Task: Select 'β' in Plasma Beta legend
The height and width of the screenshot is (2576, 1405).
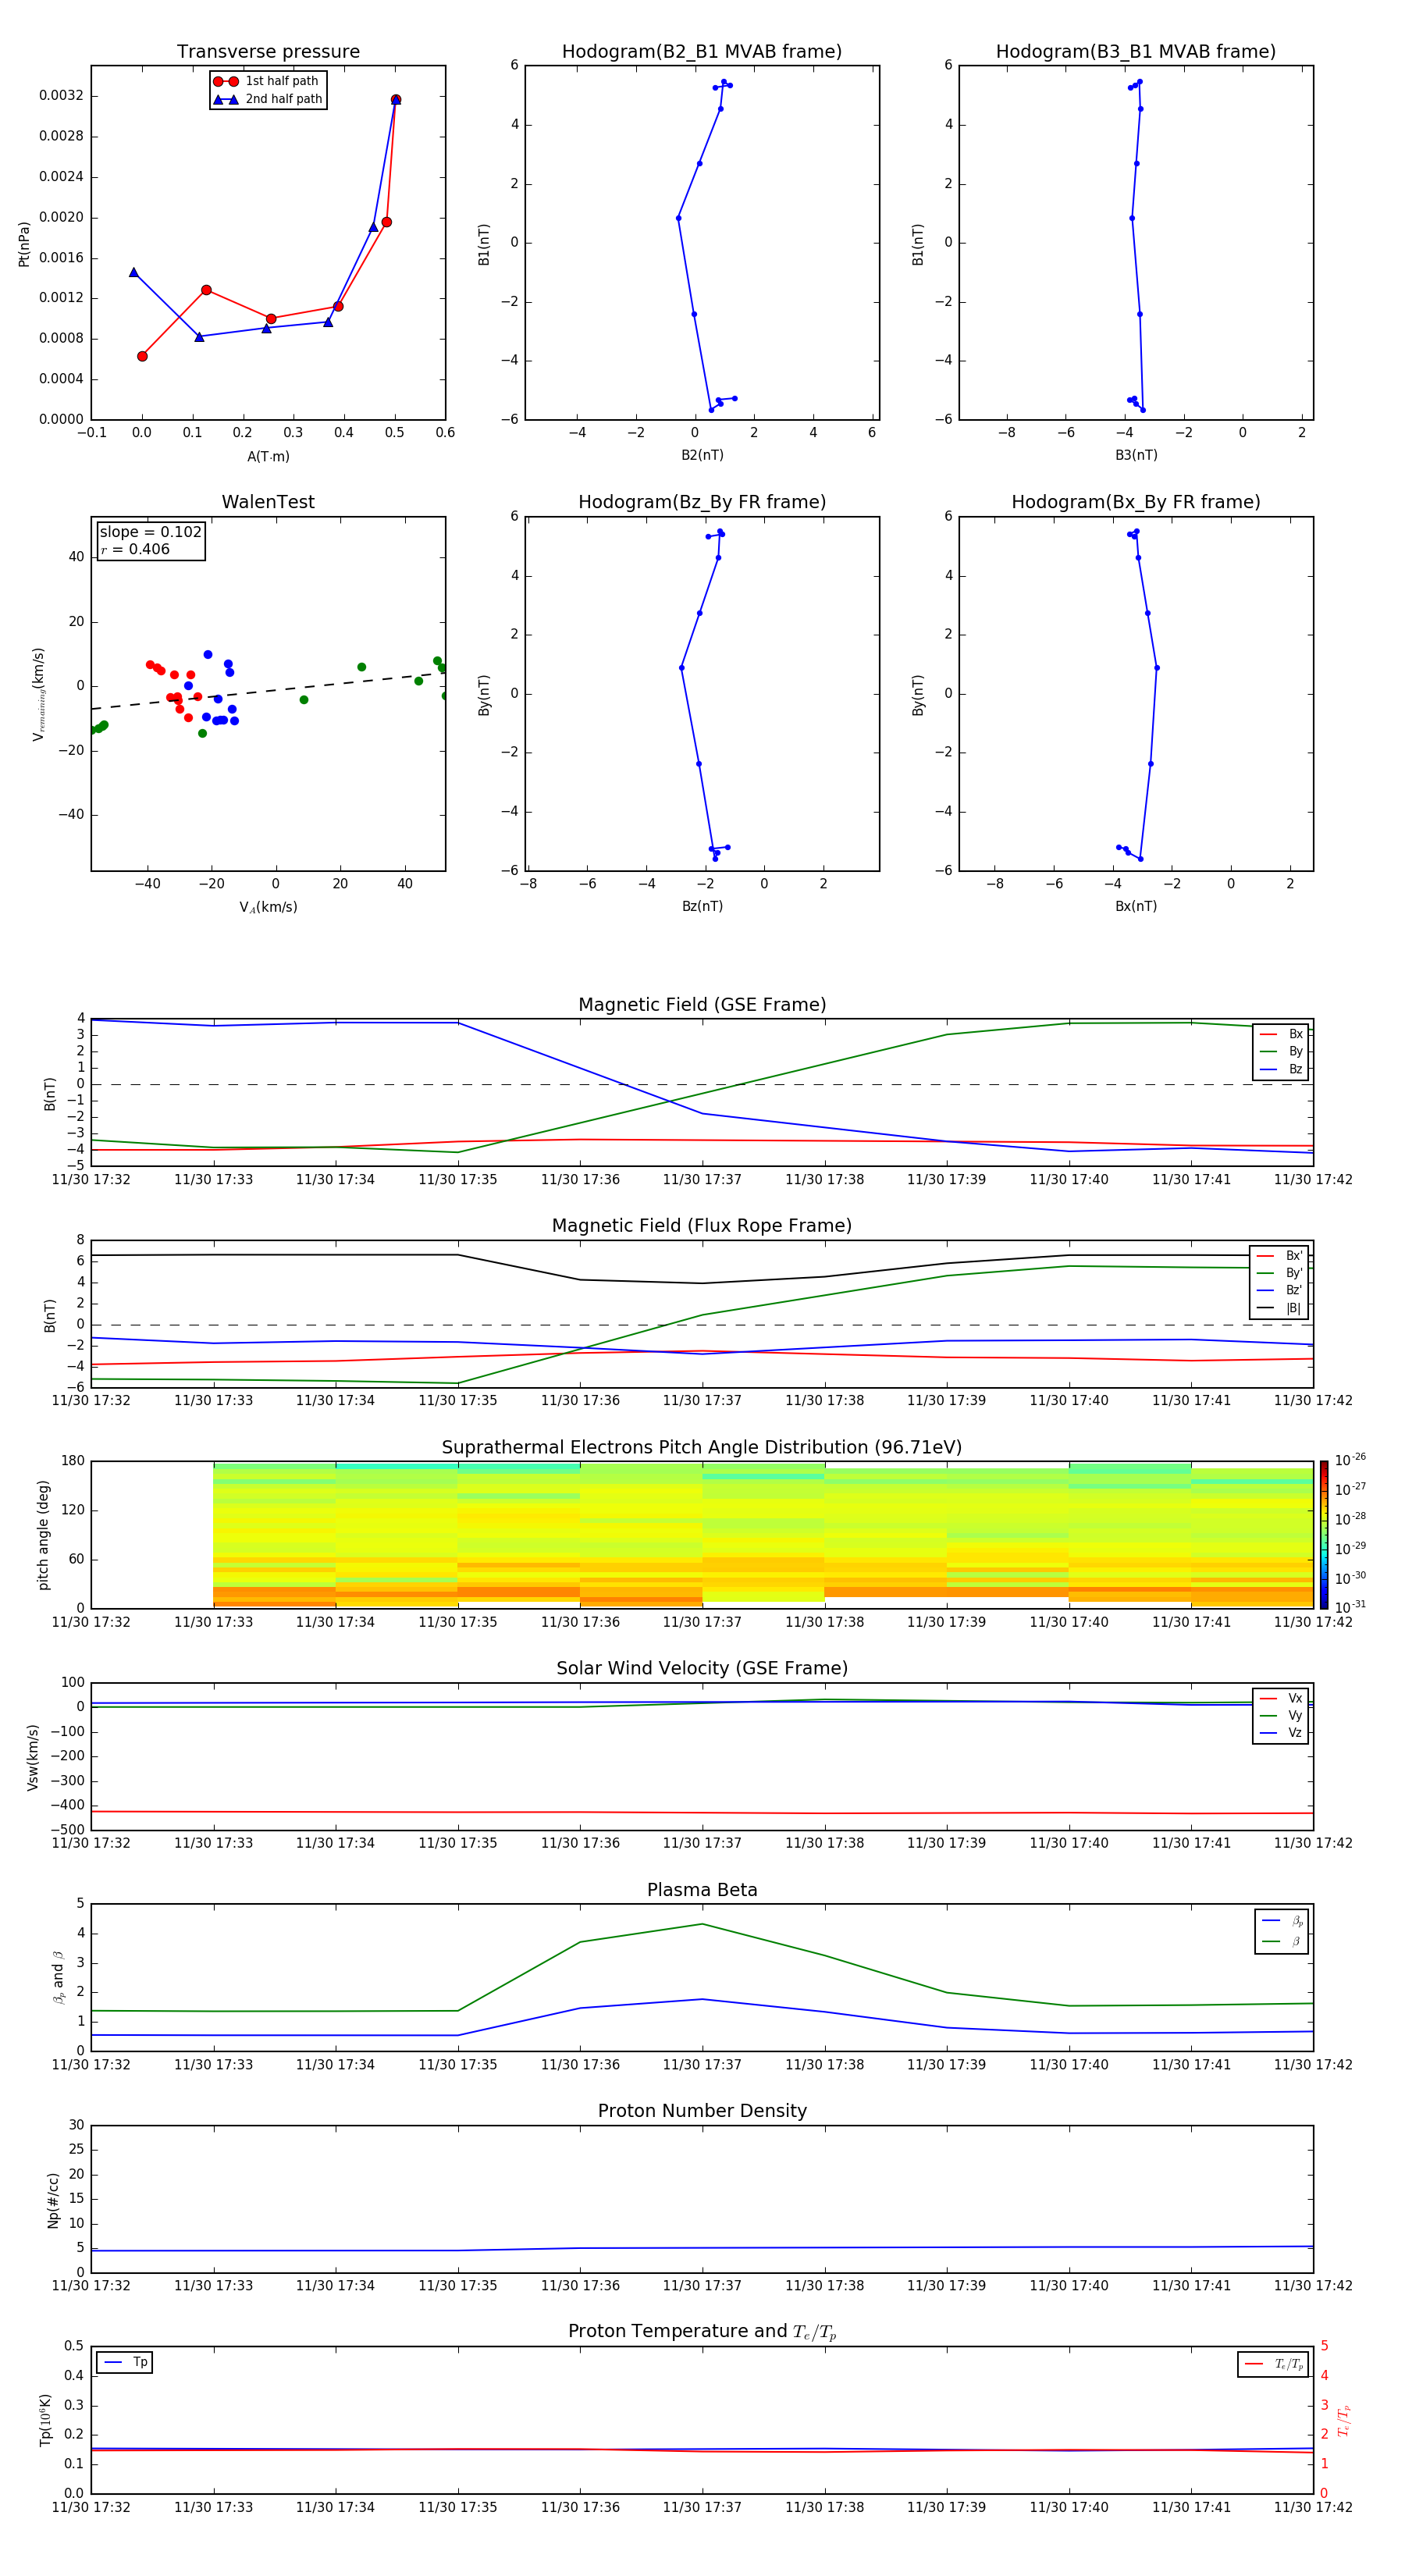Action: tap(1282, 1941)
